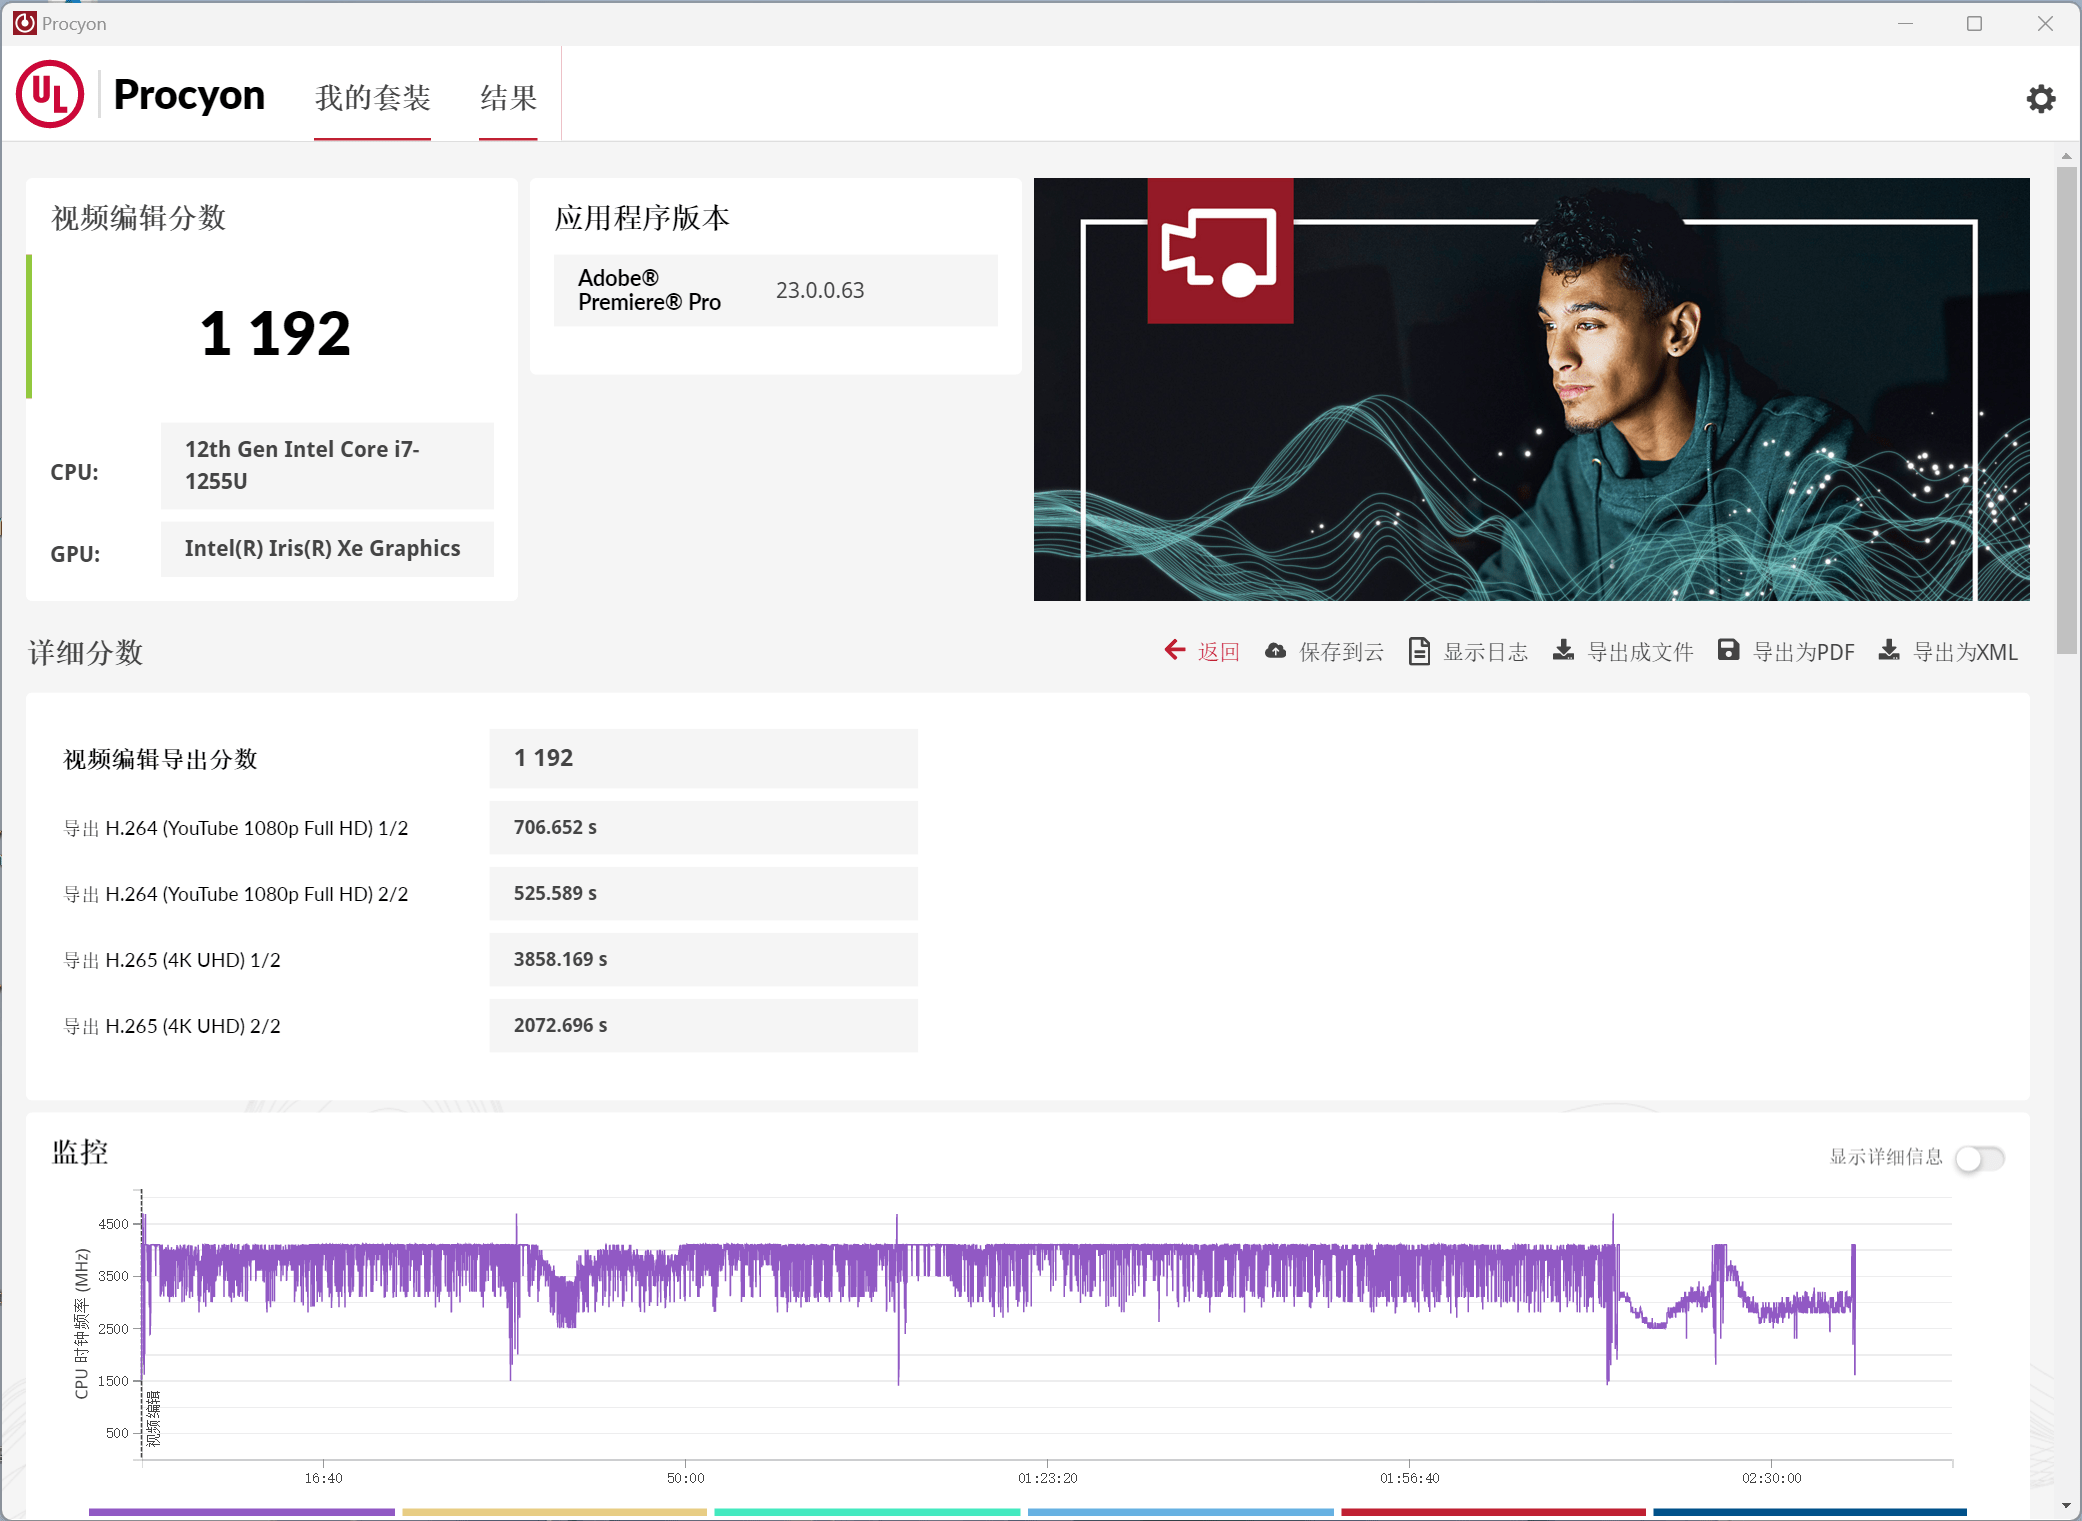Open the settings gear icon

tap(2040, 98)
